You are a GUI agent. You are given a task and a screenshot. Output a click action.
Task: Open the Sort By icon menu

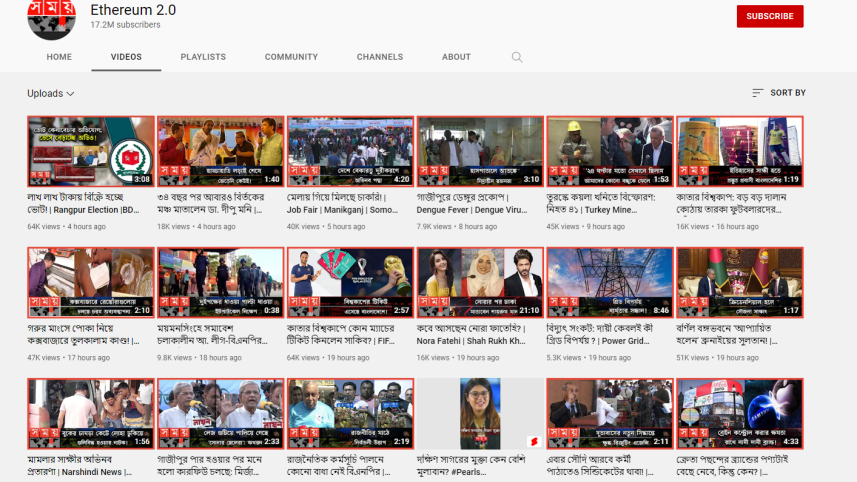click(x=757, y=93)
